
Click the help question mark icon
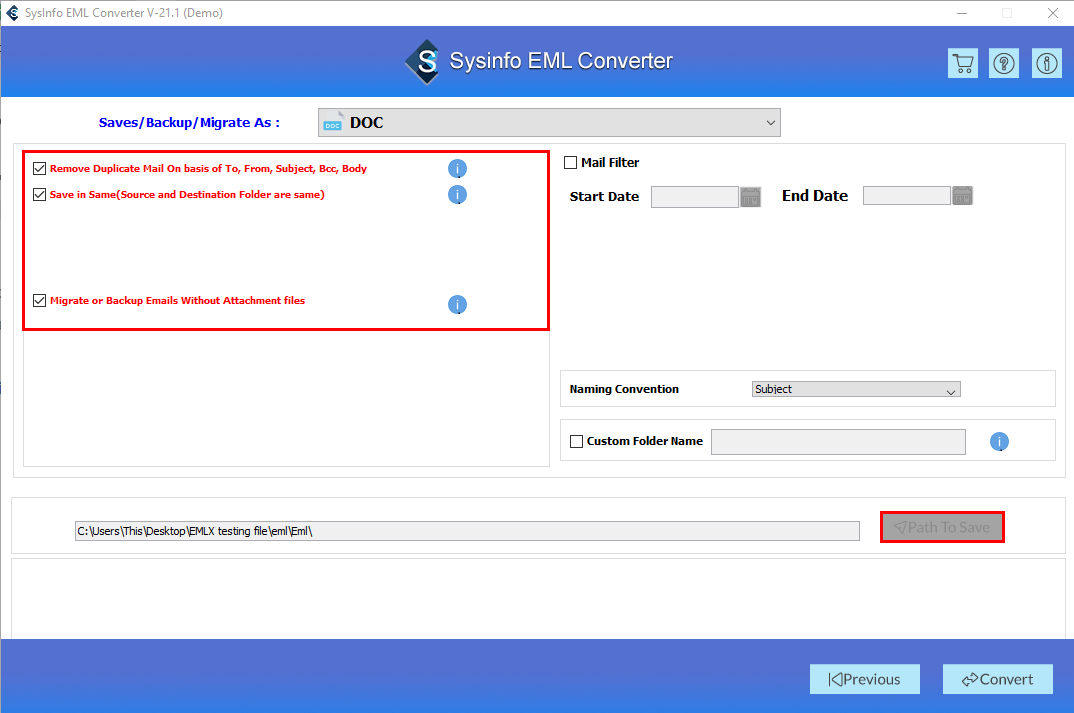[x=1003, y=62]
